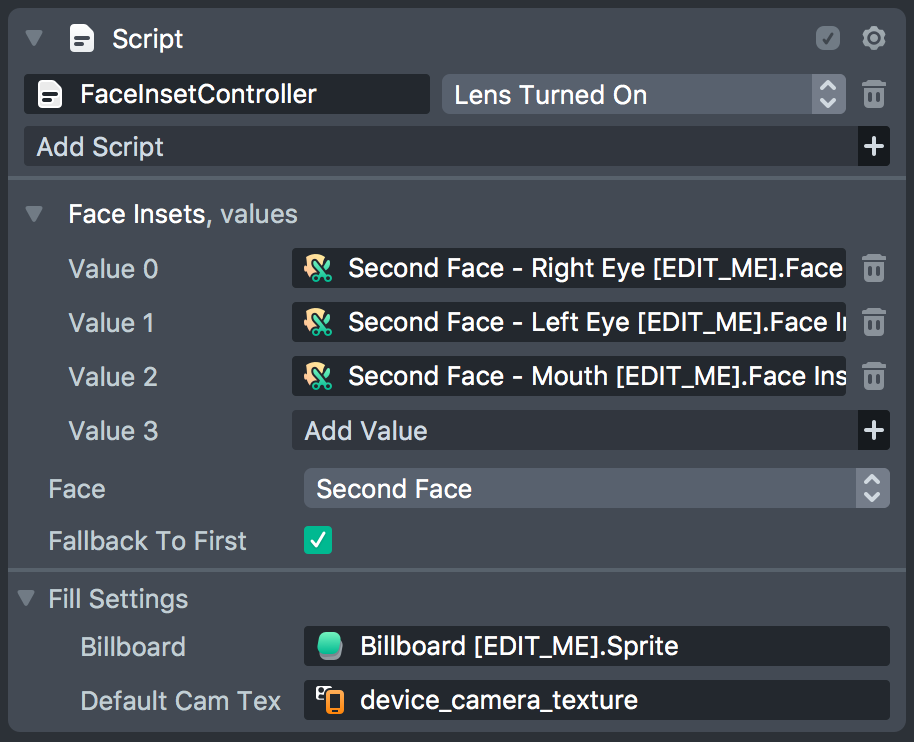This screenshot has width=914, height=742.
Task: Click the plus icon beside Add Value
Action: (x=873, y=431)
